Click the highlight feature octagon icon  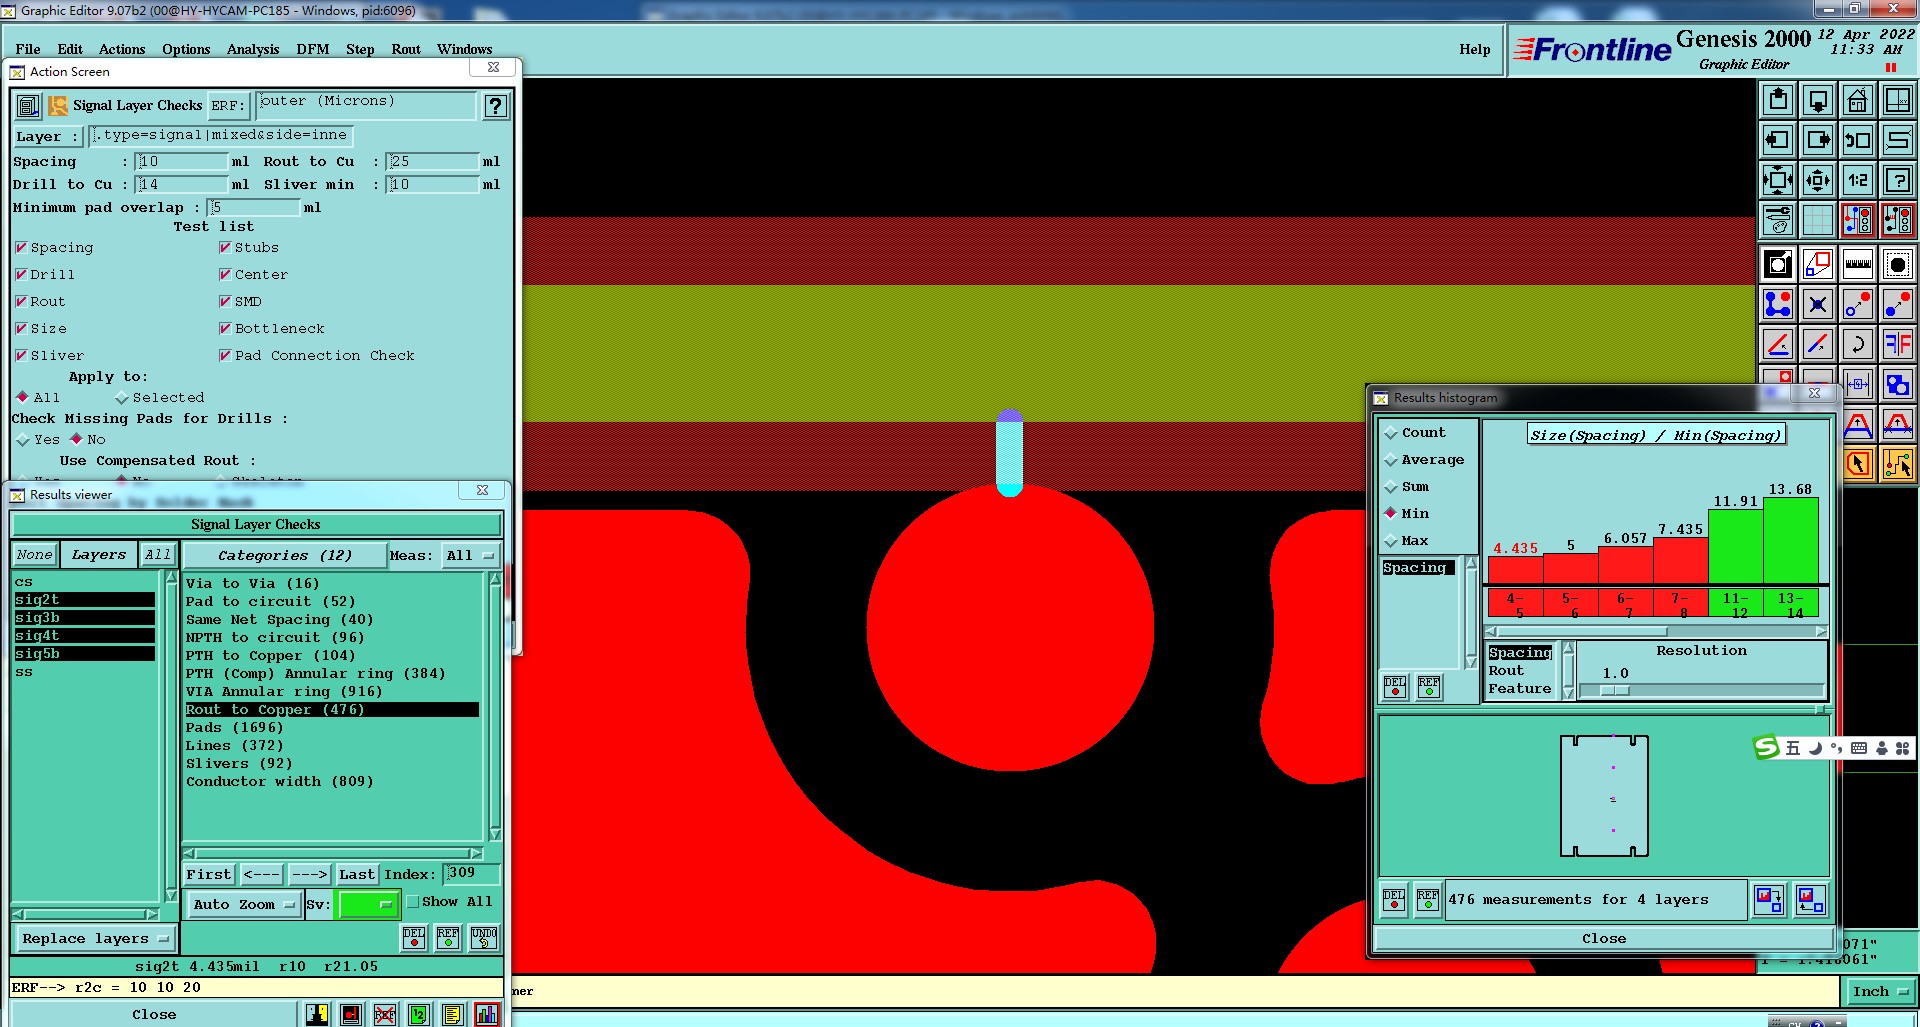coord(1897,264)
